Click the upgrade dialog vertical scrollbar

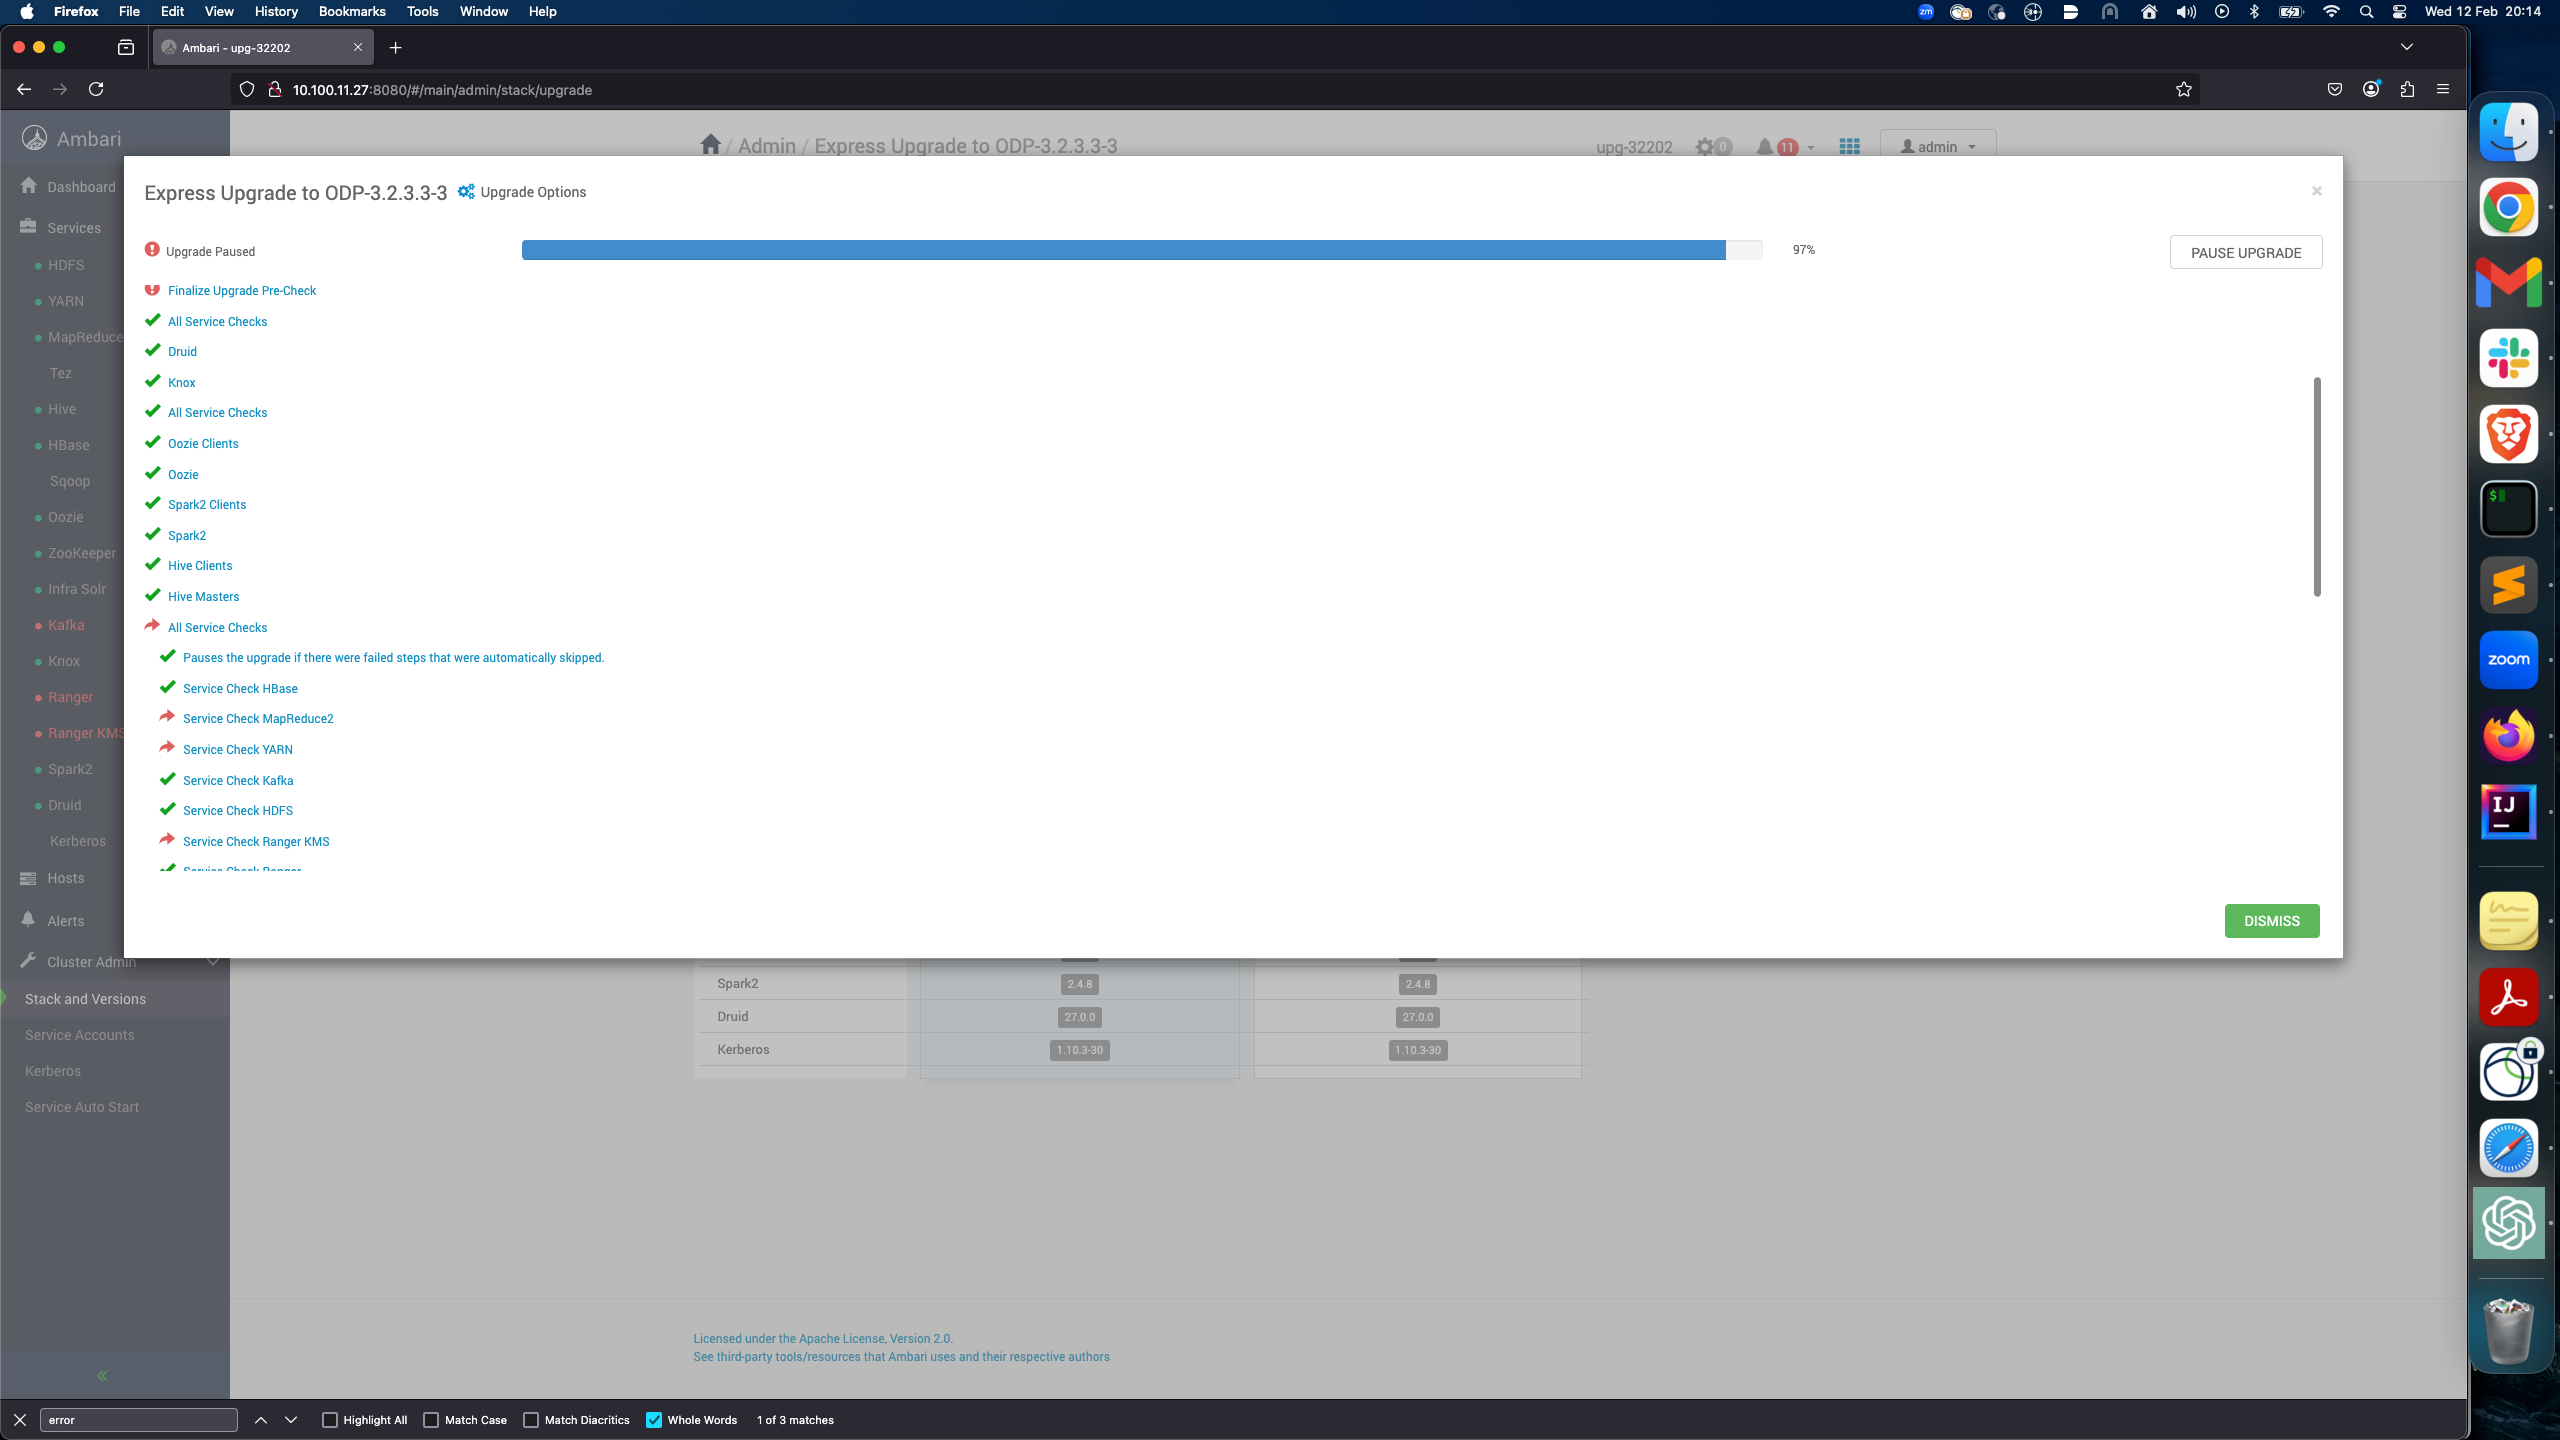pyautogui.click(x=2316, y=487)
